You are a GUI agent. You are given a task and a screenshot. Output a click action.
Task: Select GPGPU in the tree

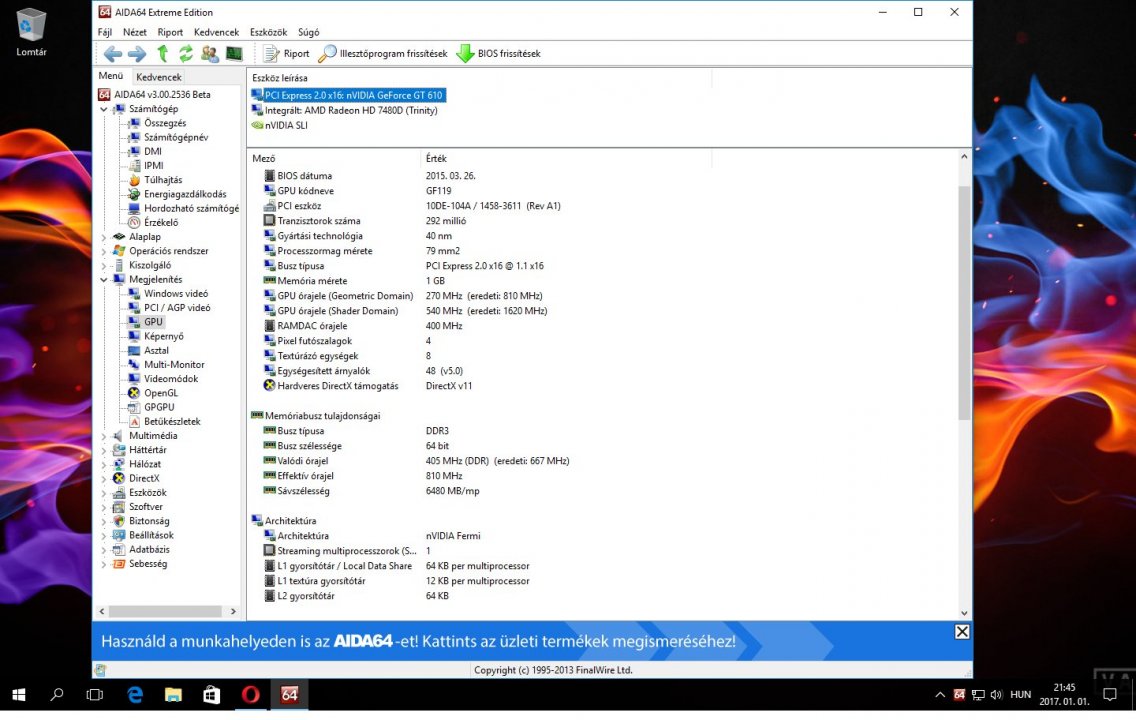159,407
